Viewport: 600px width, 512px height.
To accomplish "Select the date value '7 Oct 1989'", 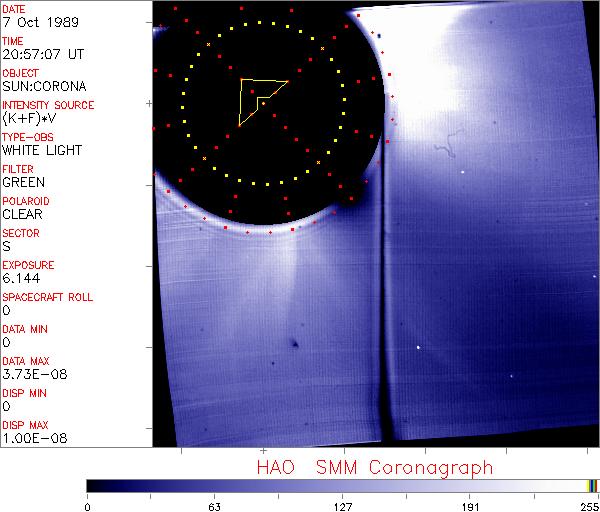I will 32,22.
